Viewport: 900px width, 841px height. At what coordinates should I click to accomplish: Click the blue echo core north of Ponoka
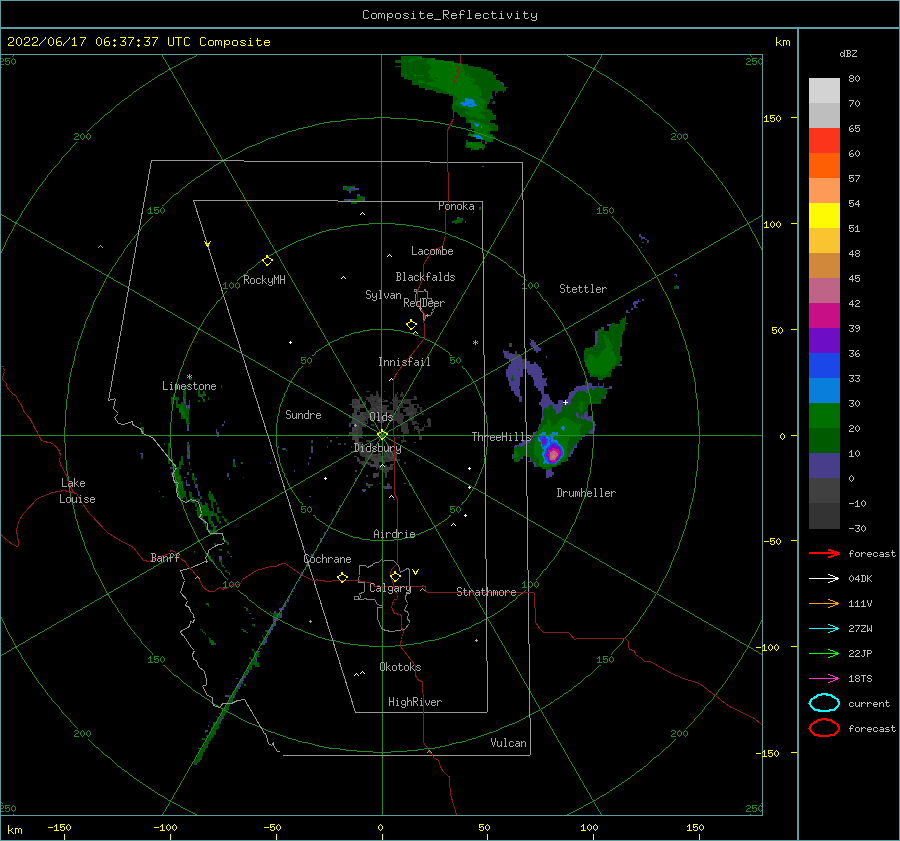click(x=469, y=103)
